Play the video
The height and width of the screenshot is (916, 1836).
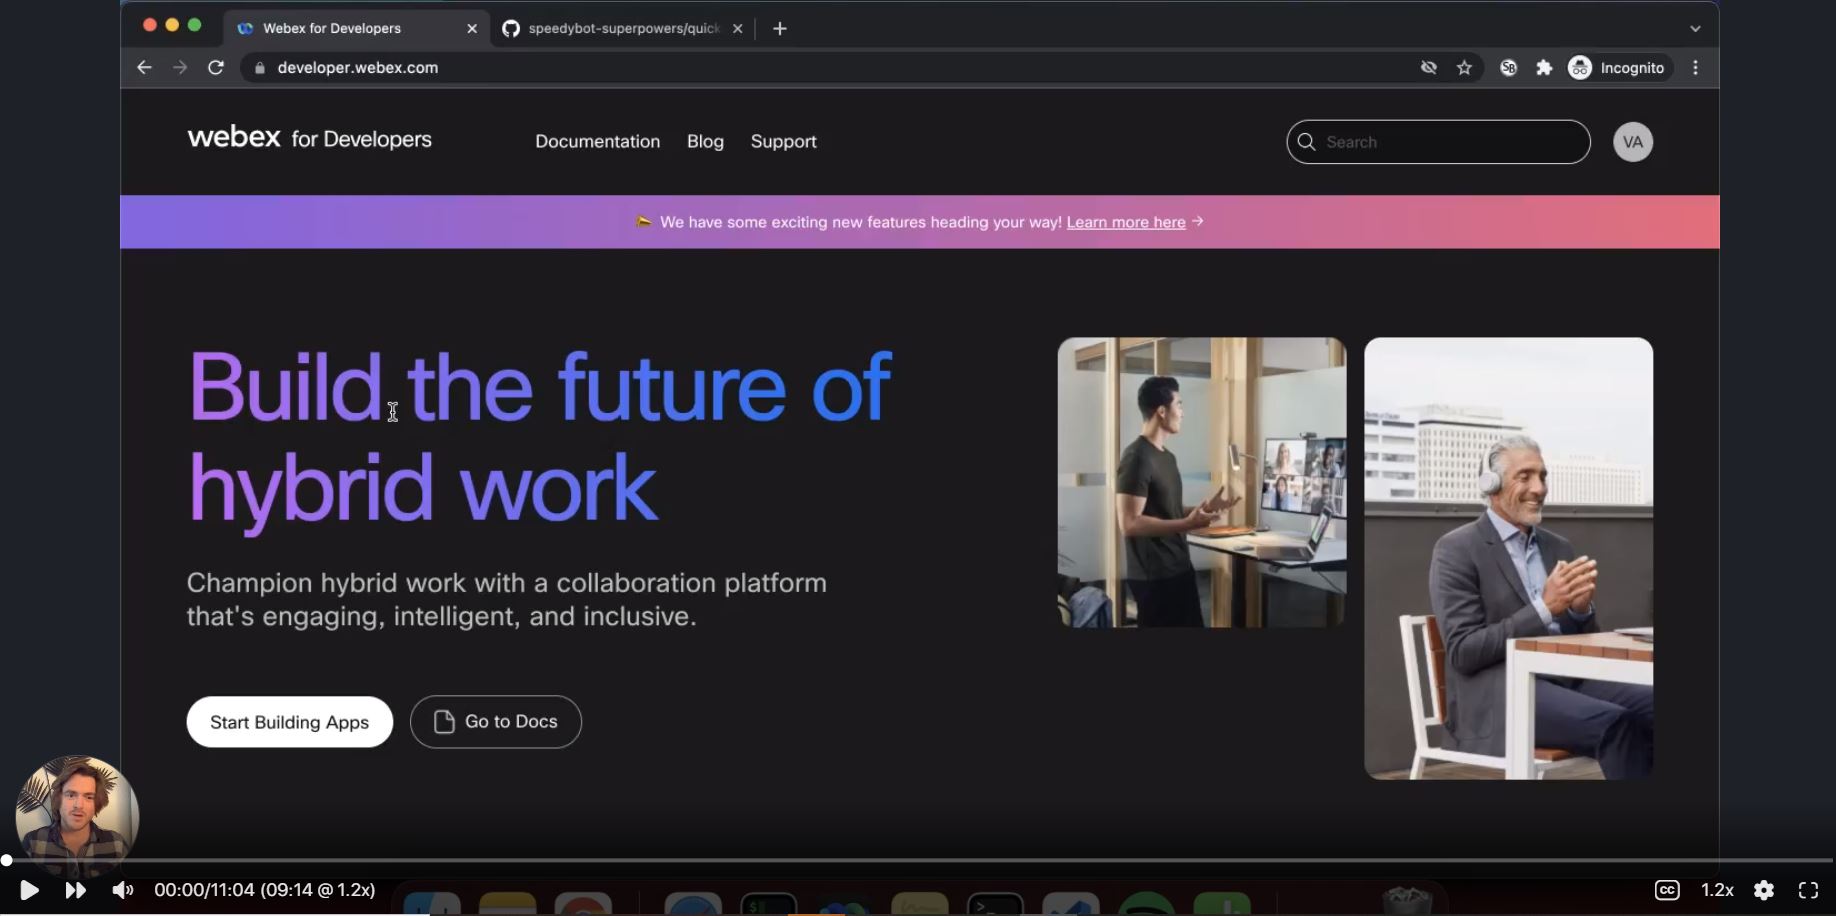point(29,890)
